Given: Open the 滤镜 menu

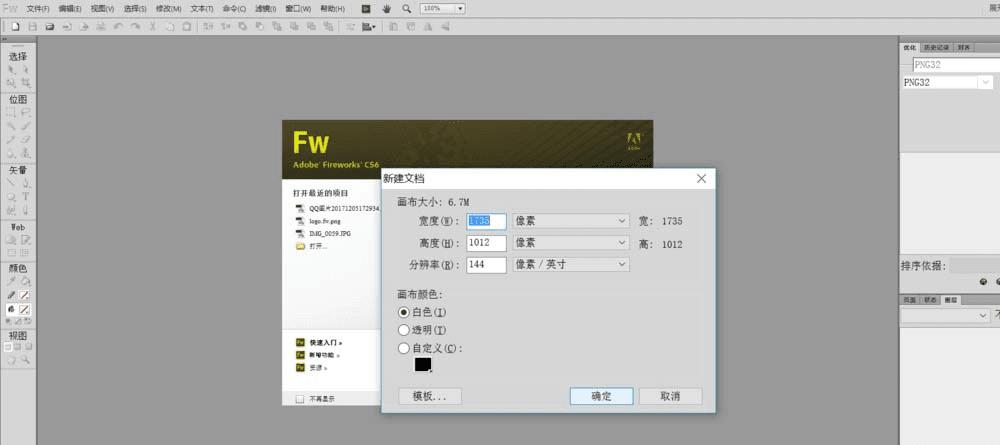Looking at the screenshot, I should 265,9.
